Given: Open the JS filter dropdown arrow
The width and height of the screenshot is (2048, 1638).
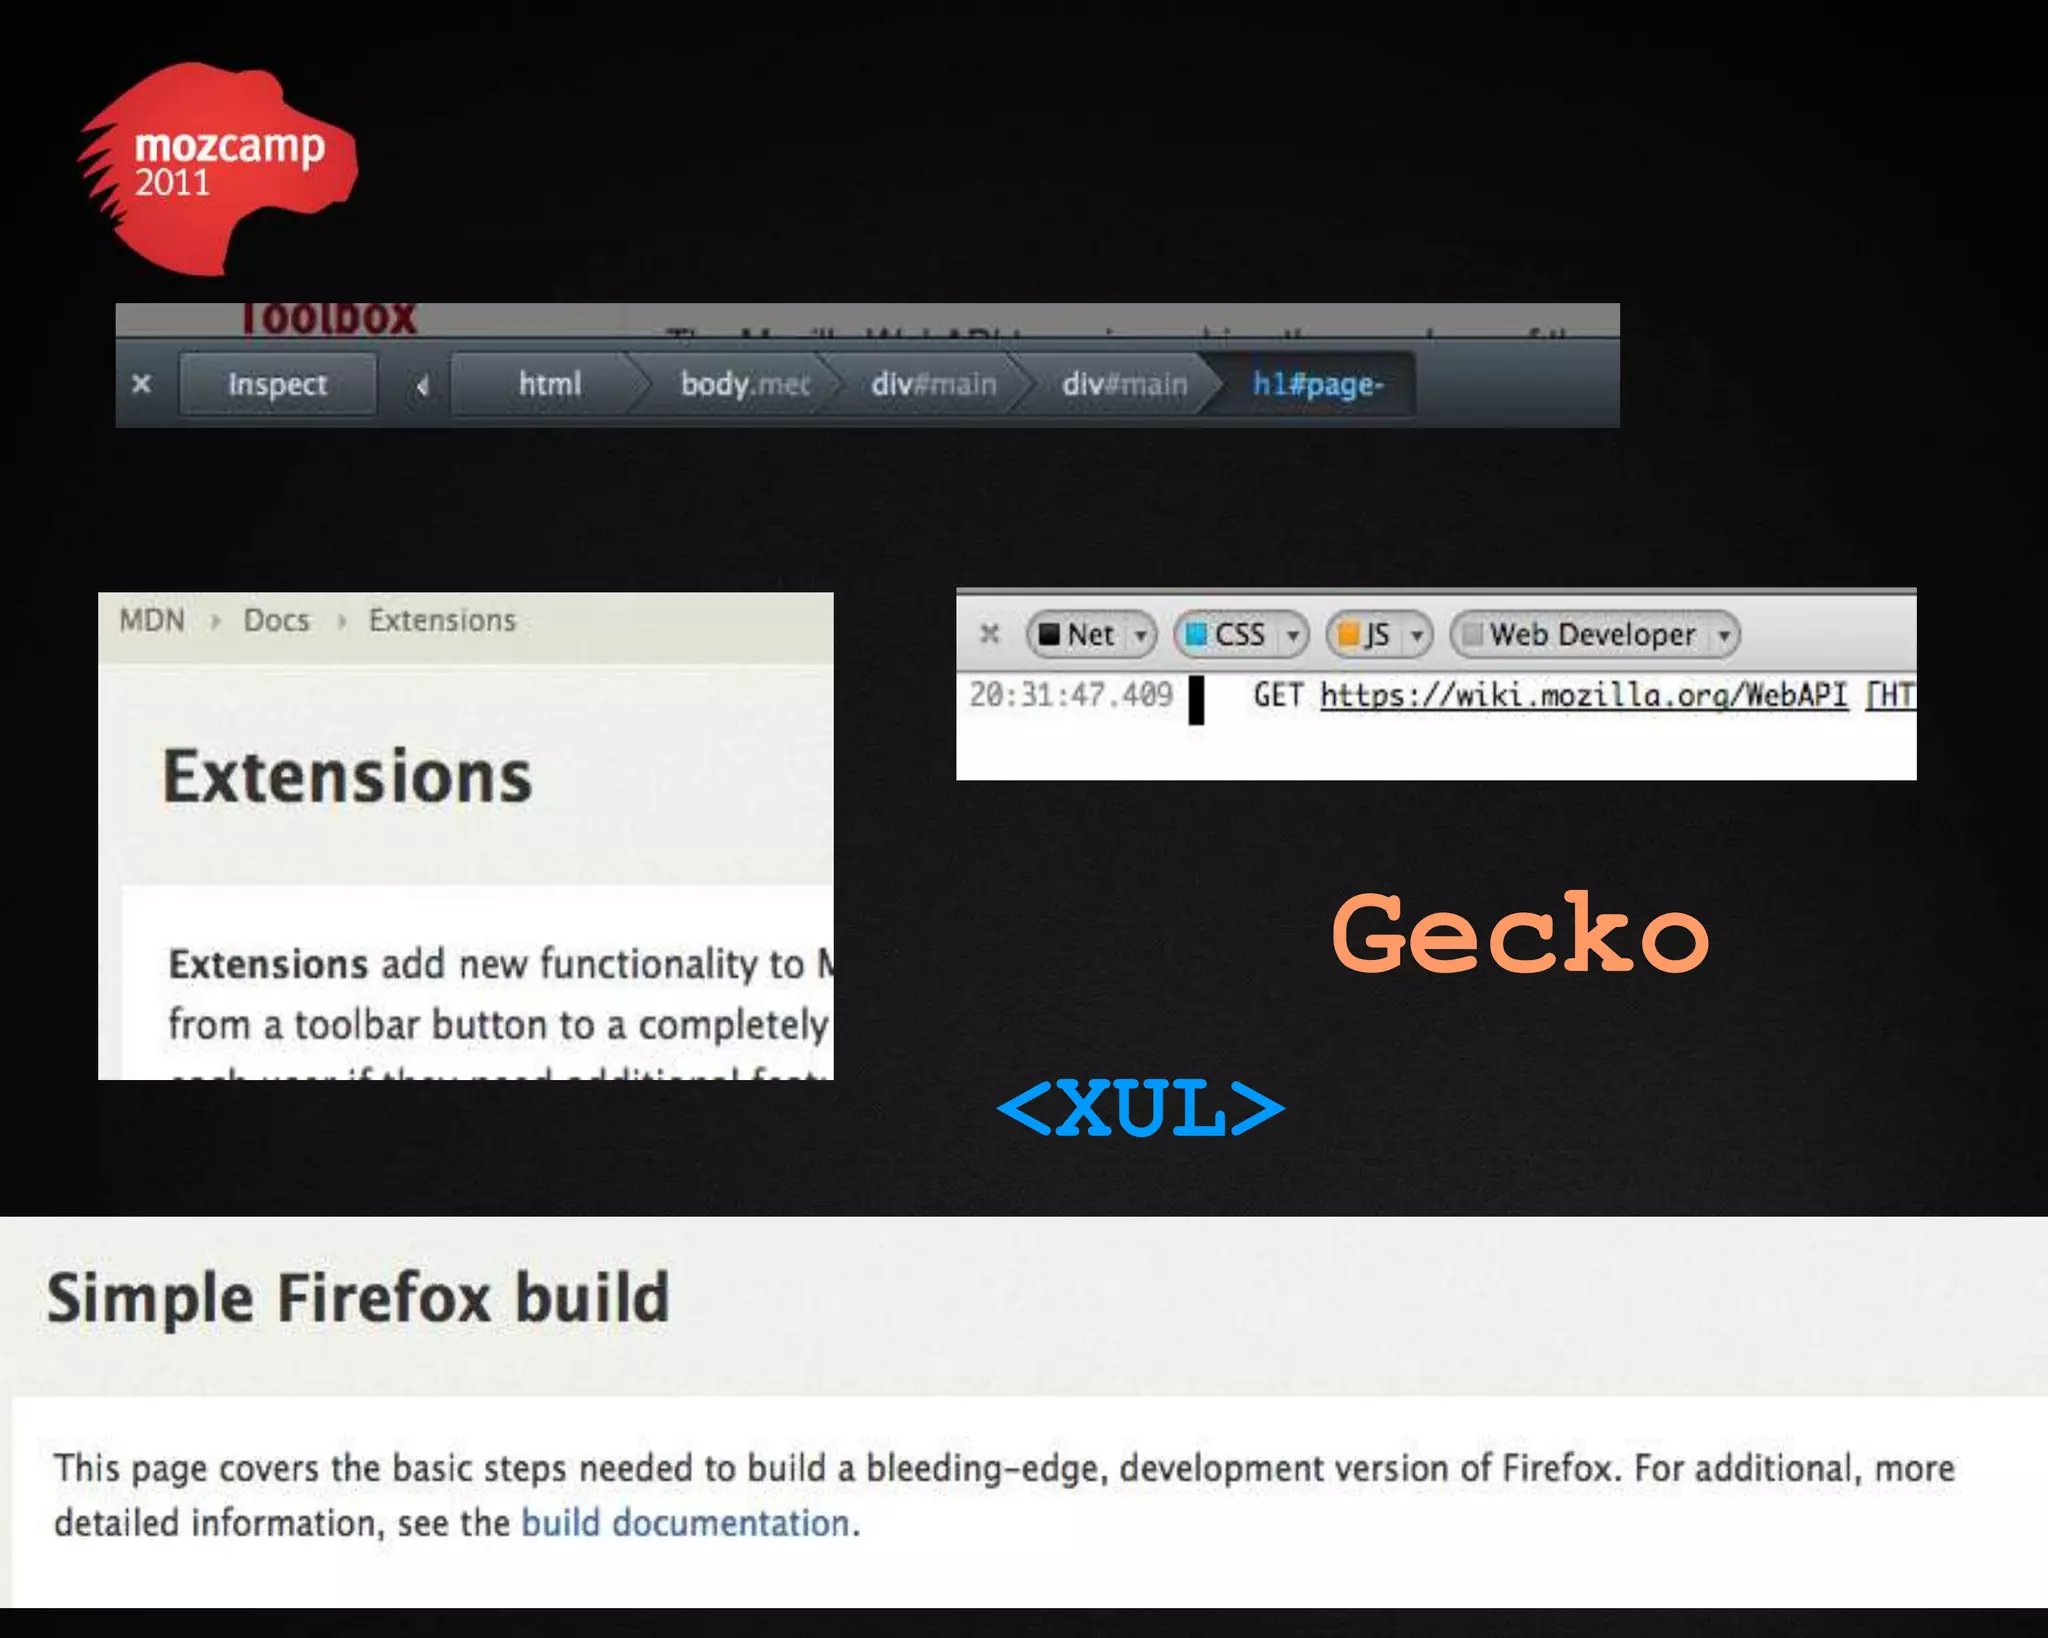Looking at the screenshot, I should pos(1416,635).
